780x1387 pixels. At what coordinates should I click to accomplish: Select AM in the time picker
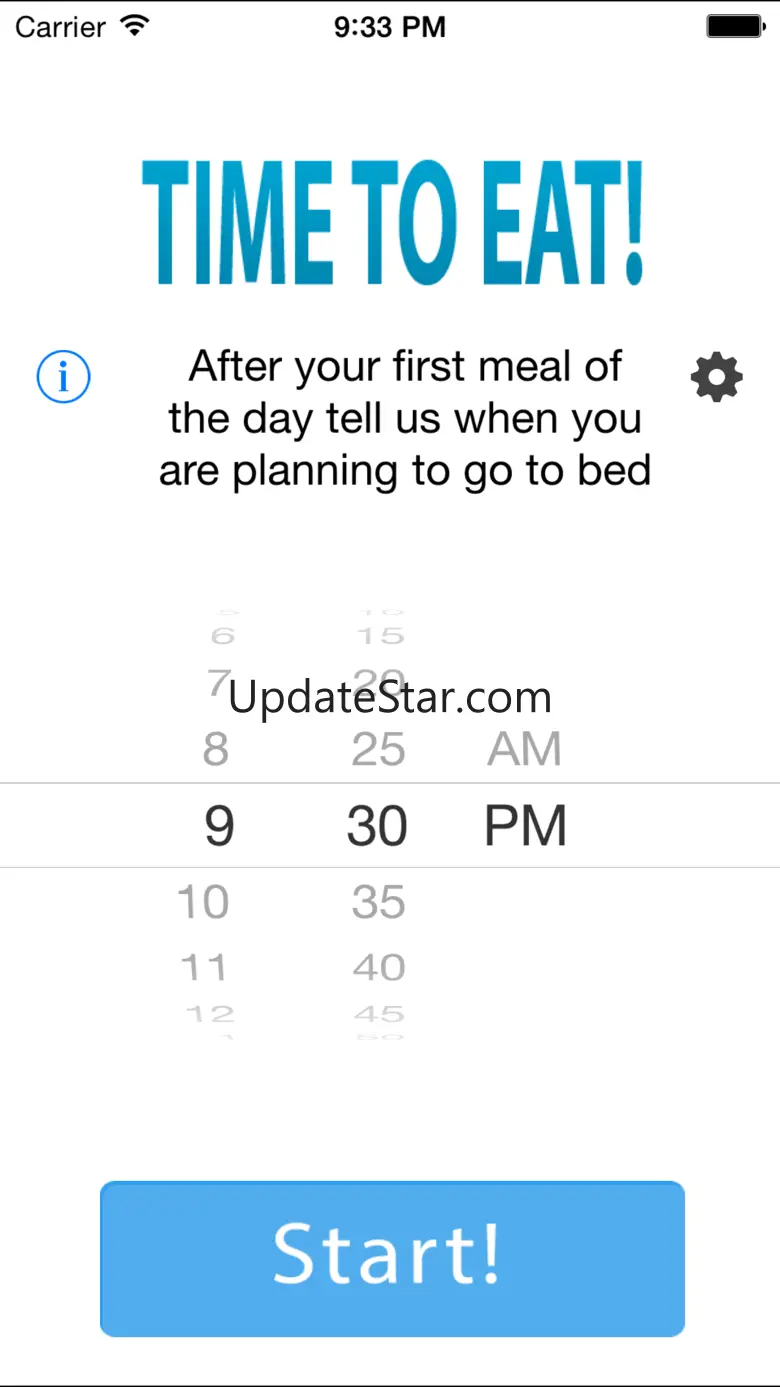(x=524, y=750)
